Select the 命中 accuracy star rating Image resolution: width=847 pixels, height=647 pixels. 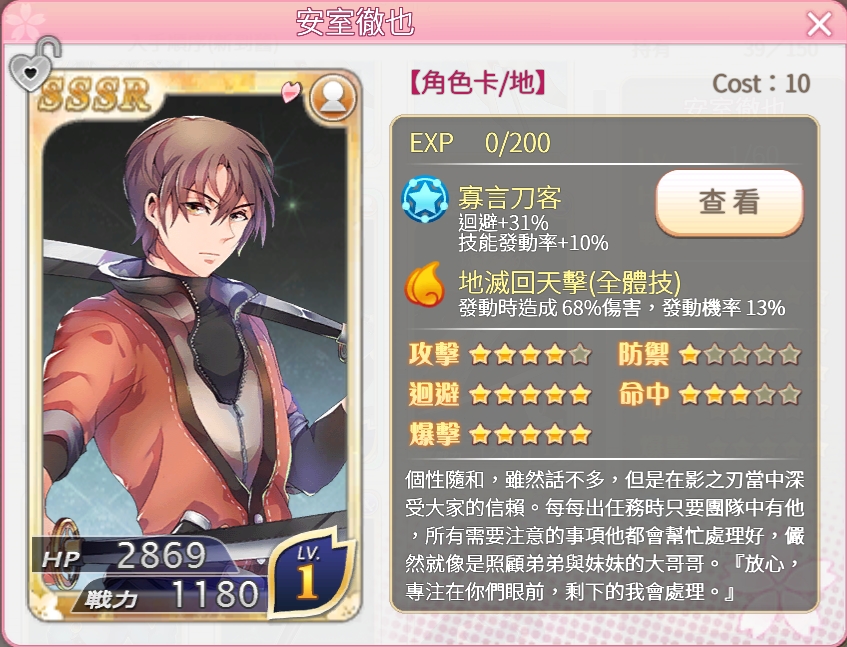(x=709, y=394)
